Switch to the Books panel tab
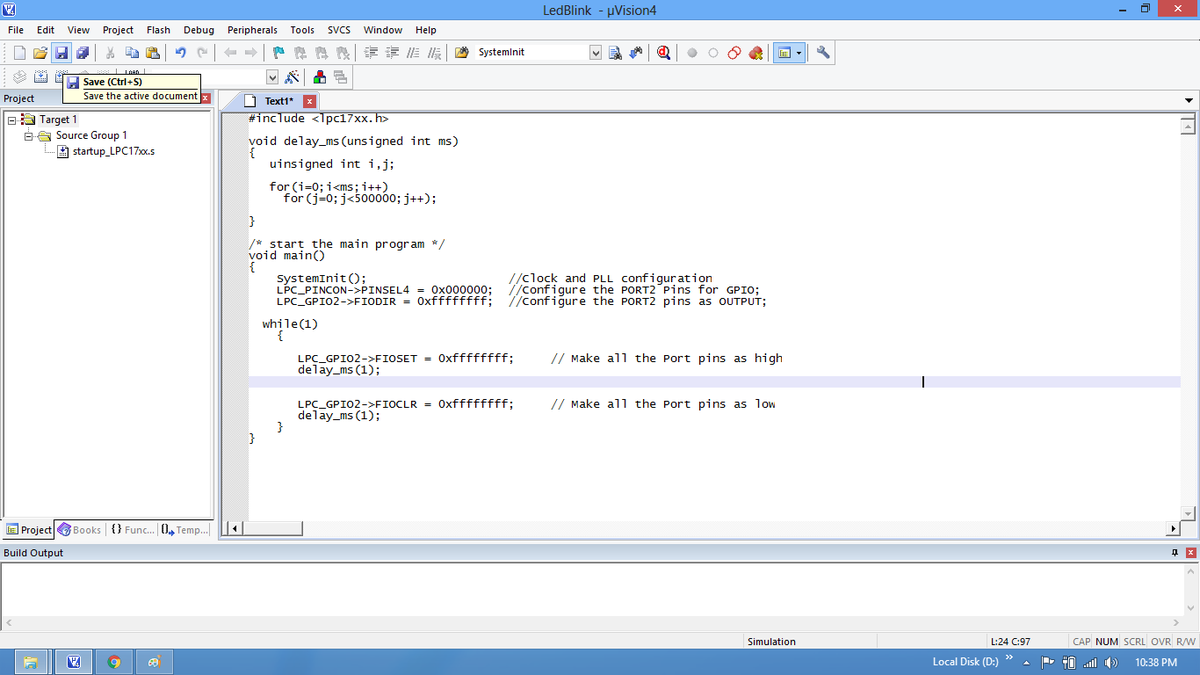The image size is (1200, 675). [x=80, y=530]
